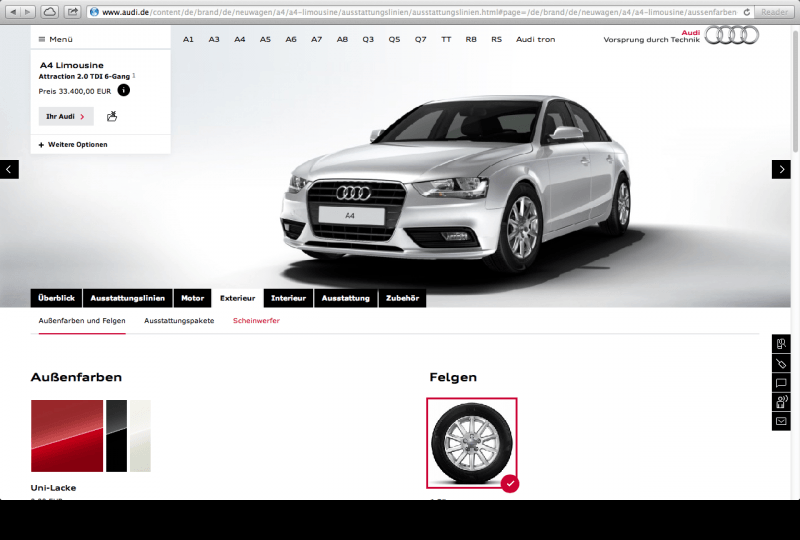Screen dimensions: 800x540
Task: Click the Audi URL address field
Action: (x=418, y=12)
